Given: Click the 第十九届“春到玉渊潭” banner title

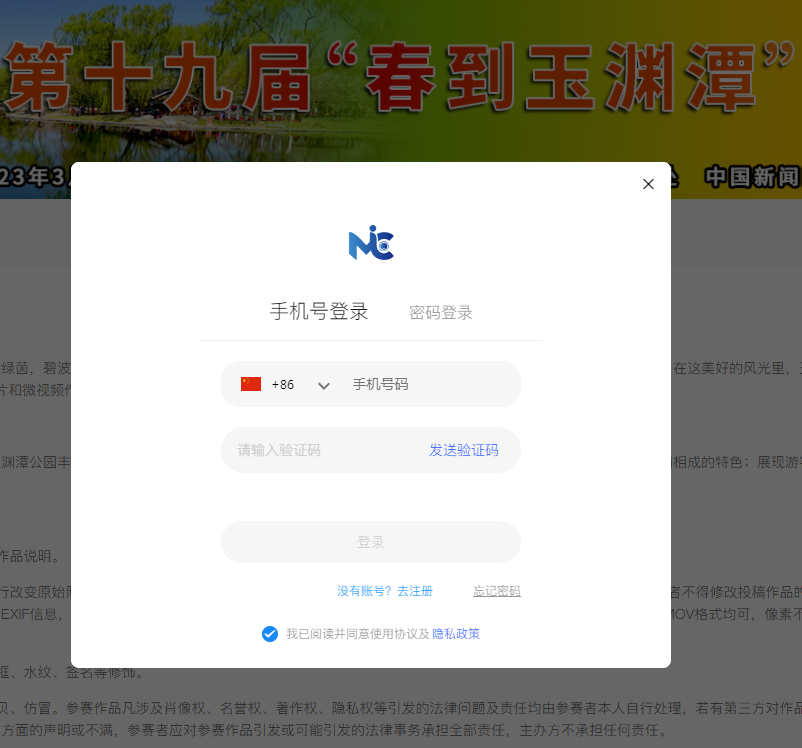Looking at the screenshot, I should pos(399,77).
